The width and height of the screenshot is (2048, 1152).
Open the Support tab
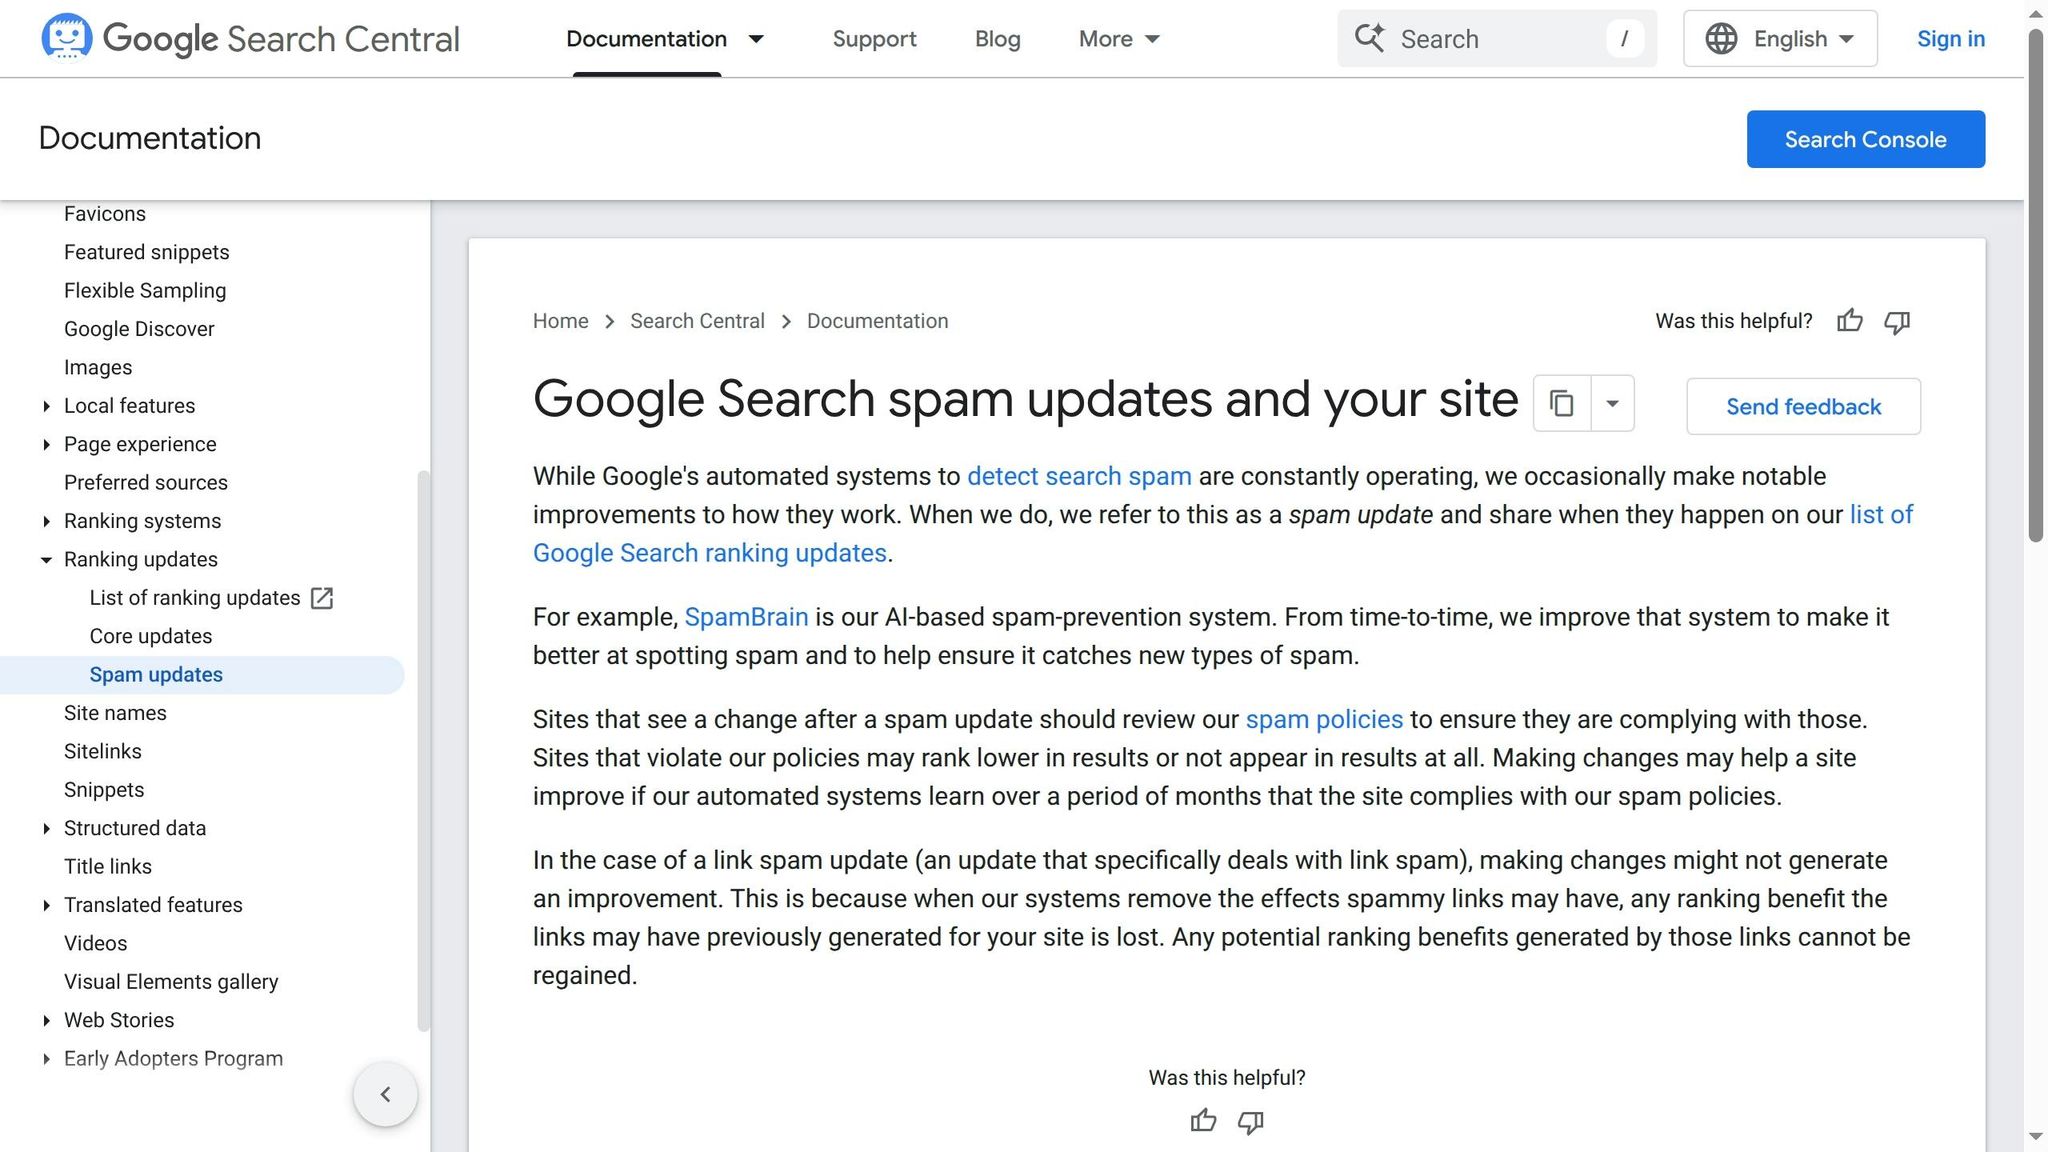[874, 39]
